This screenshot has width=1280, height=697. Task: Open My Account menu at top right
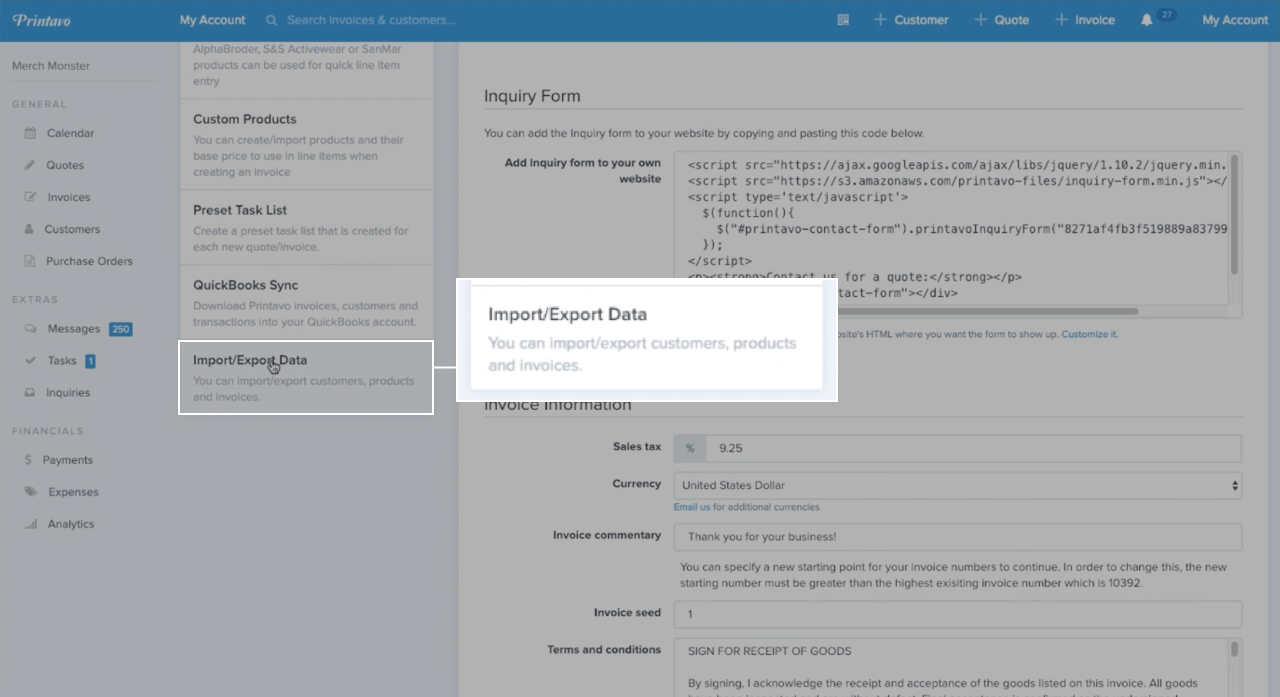[x=1235, y=20]
